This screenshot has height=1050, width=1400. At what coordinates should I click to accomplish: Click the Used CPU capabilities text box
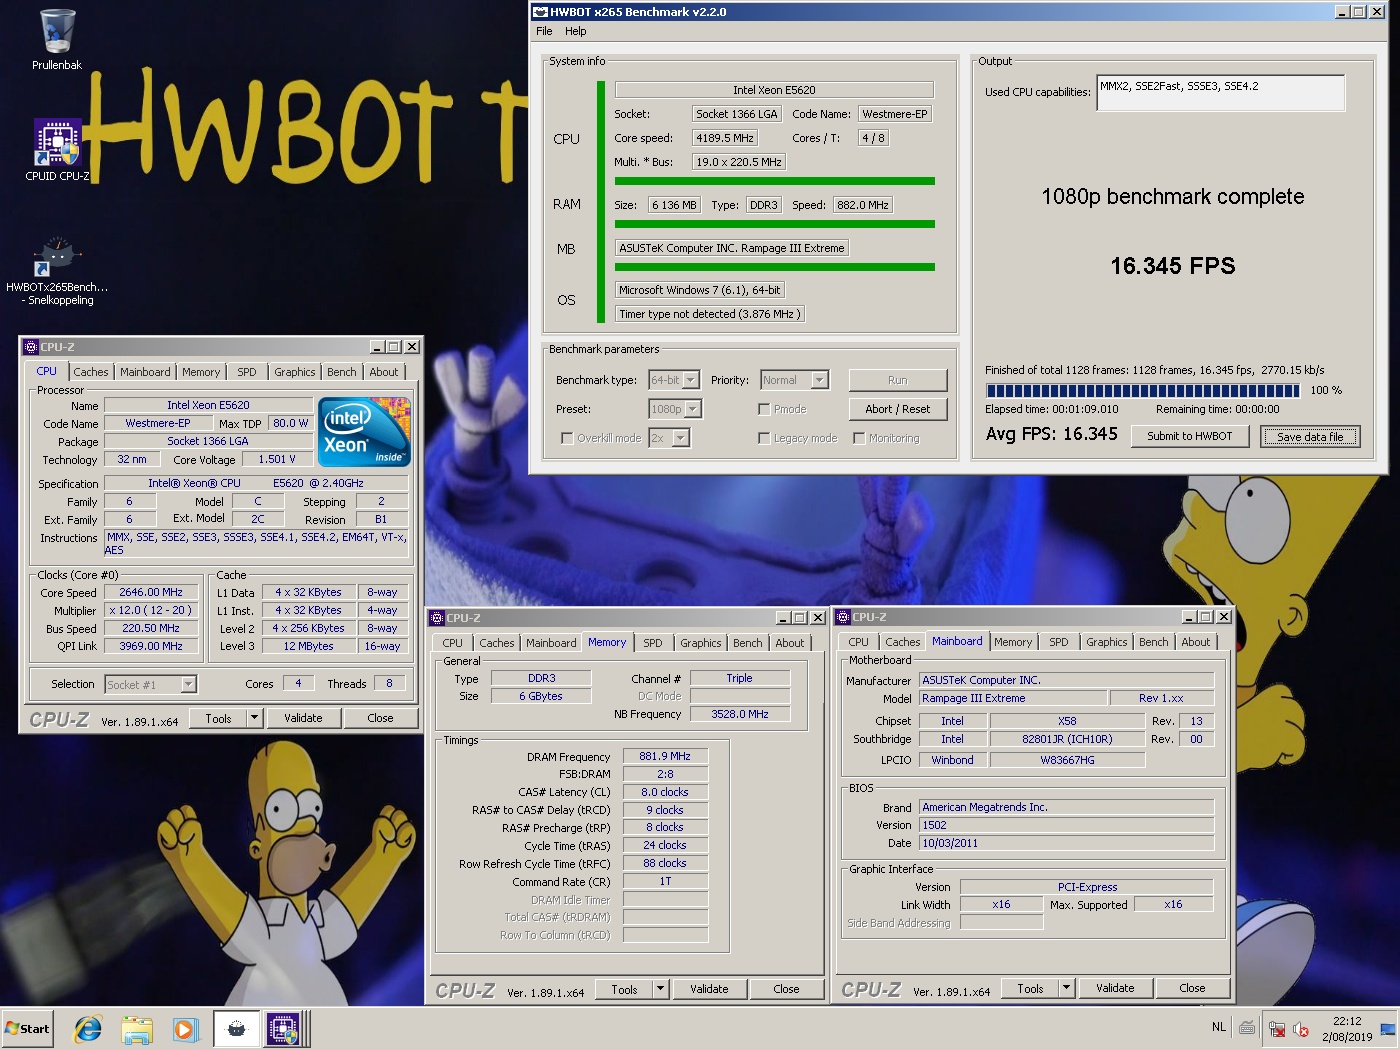1221,92
